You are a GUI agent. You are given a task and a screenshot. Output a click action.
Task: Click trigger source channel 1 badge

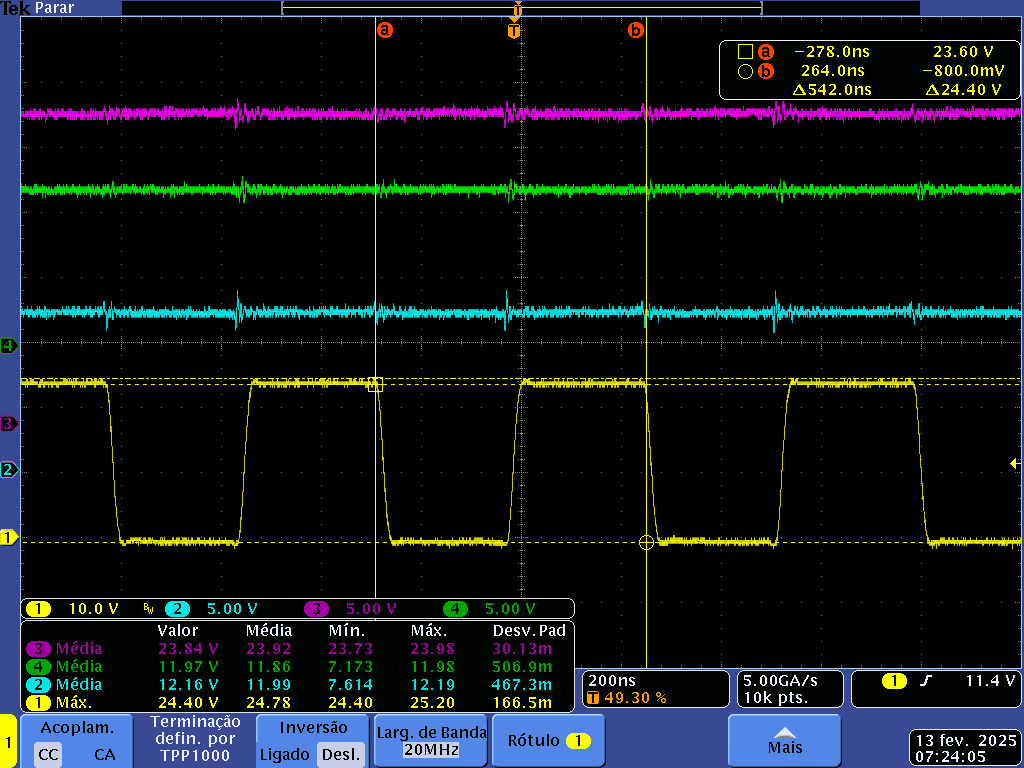(x=894, y=681)
